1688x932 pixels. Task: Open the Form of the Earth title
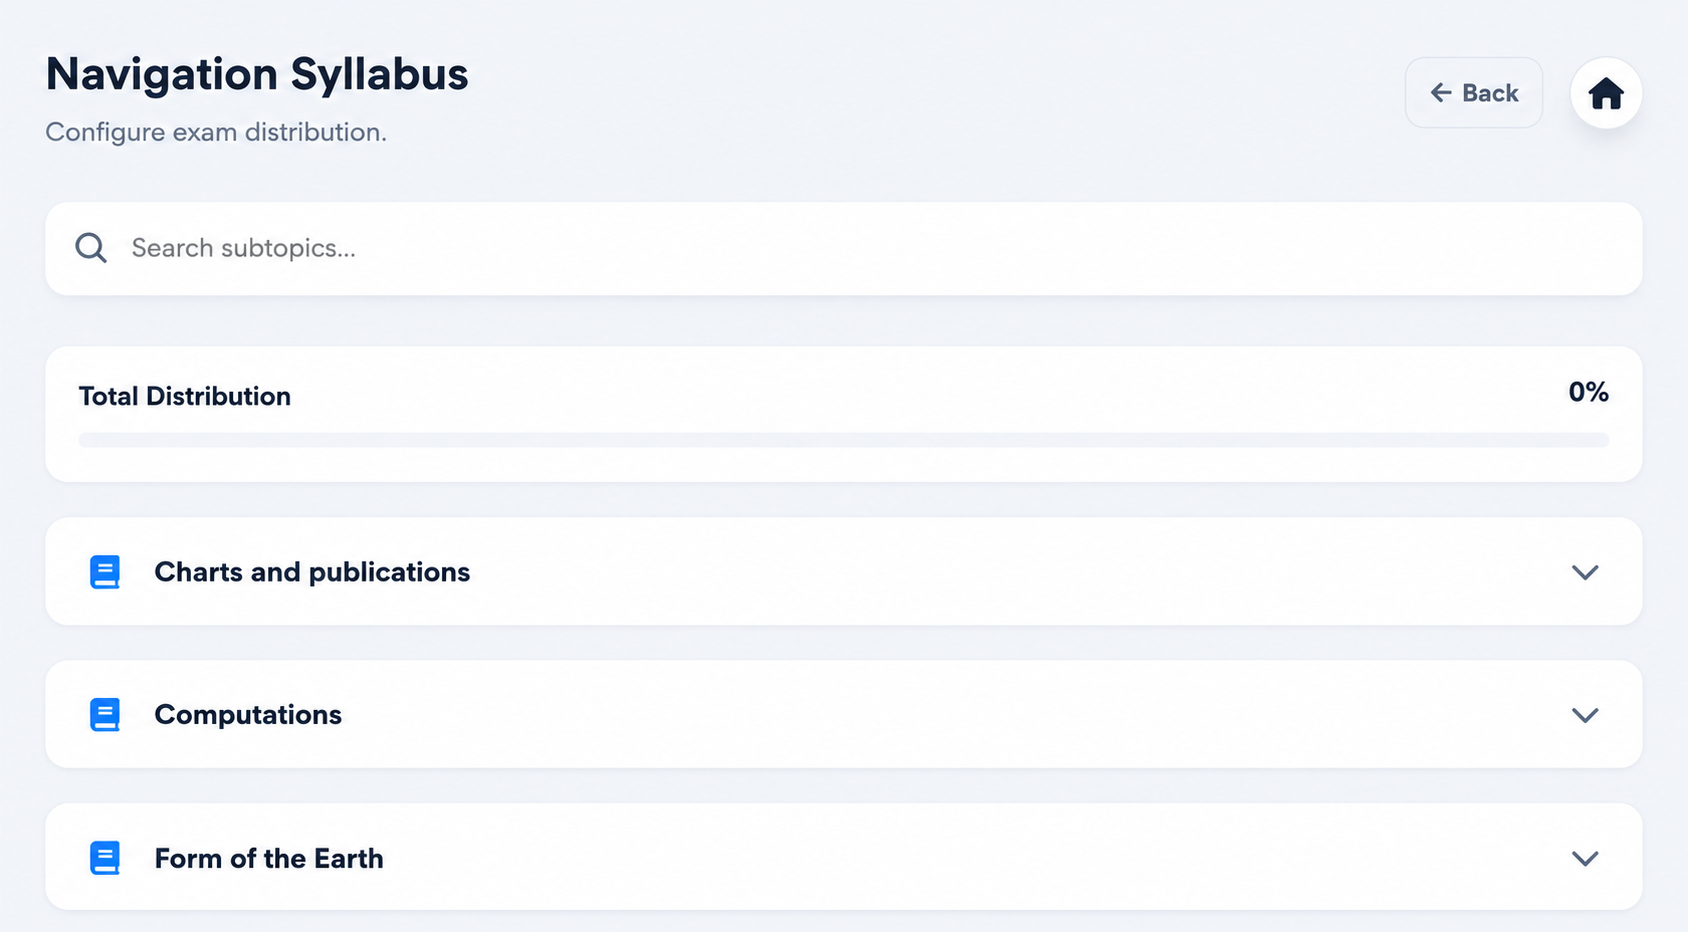269,858
